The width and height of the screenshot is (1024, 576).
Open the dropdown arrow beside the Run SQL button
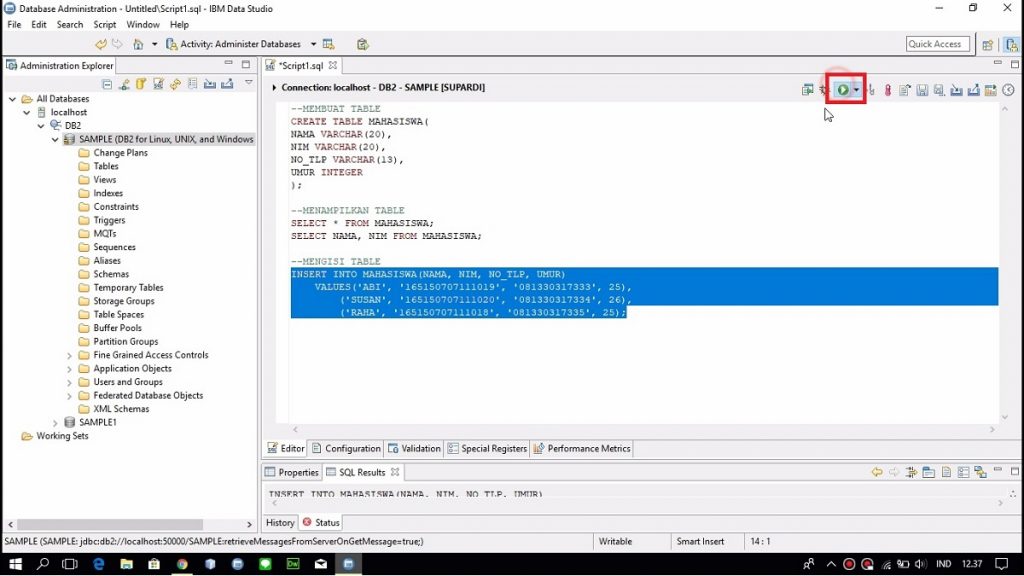click(856, 90)
